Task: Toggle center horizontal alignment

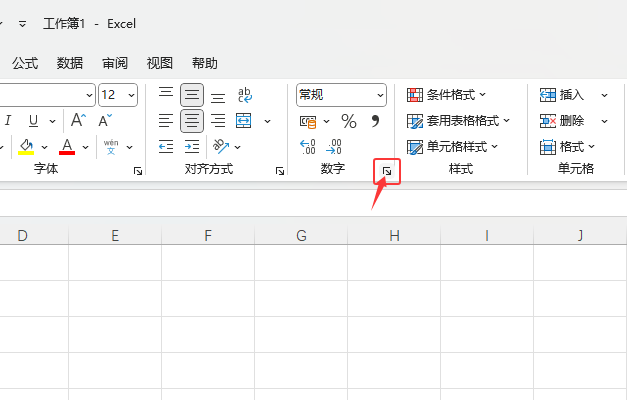Action: point(192,121)
